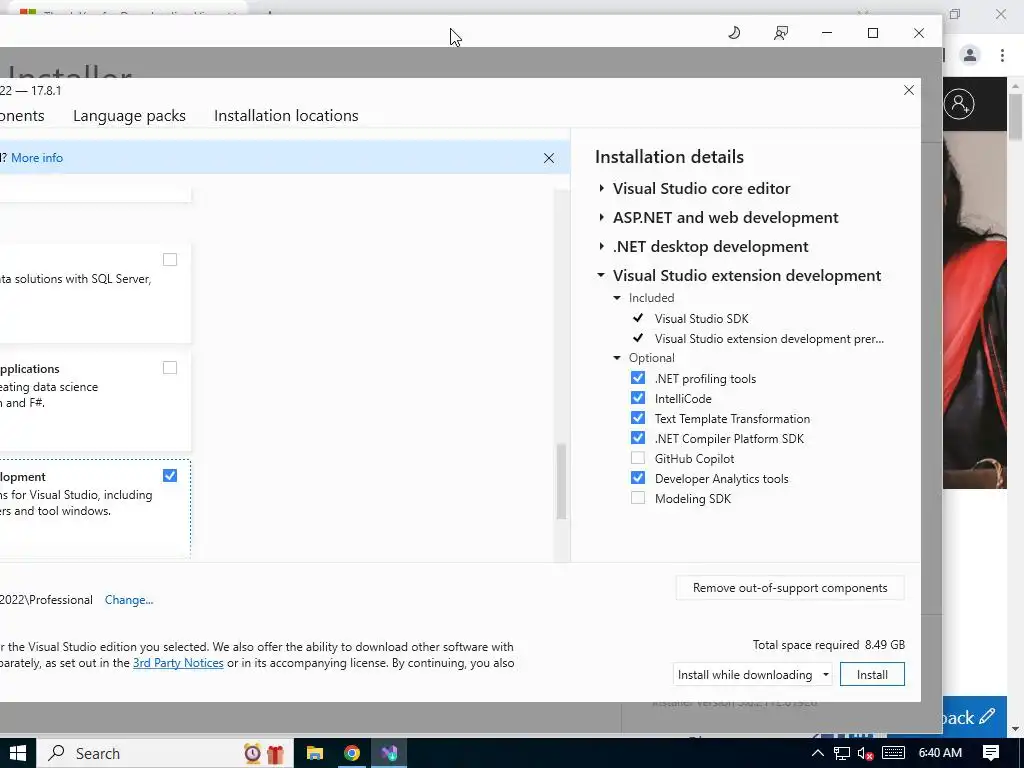Click the sign-in account icon on webpage
1024x768 pixels.
point(959,104)
